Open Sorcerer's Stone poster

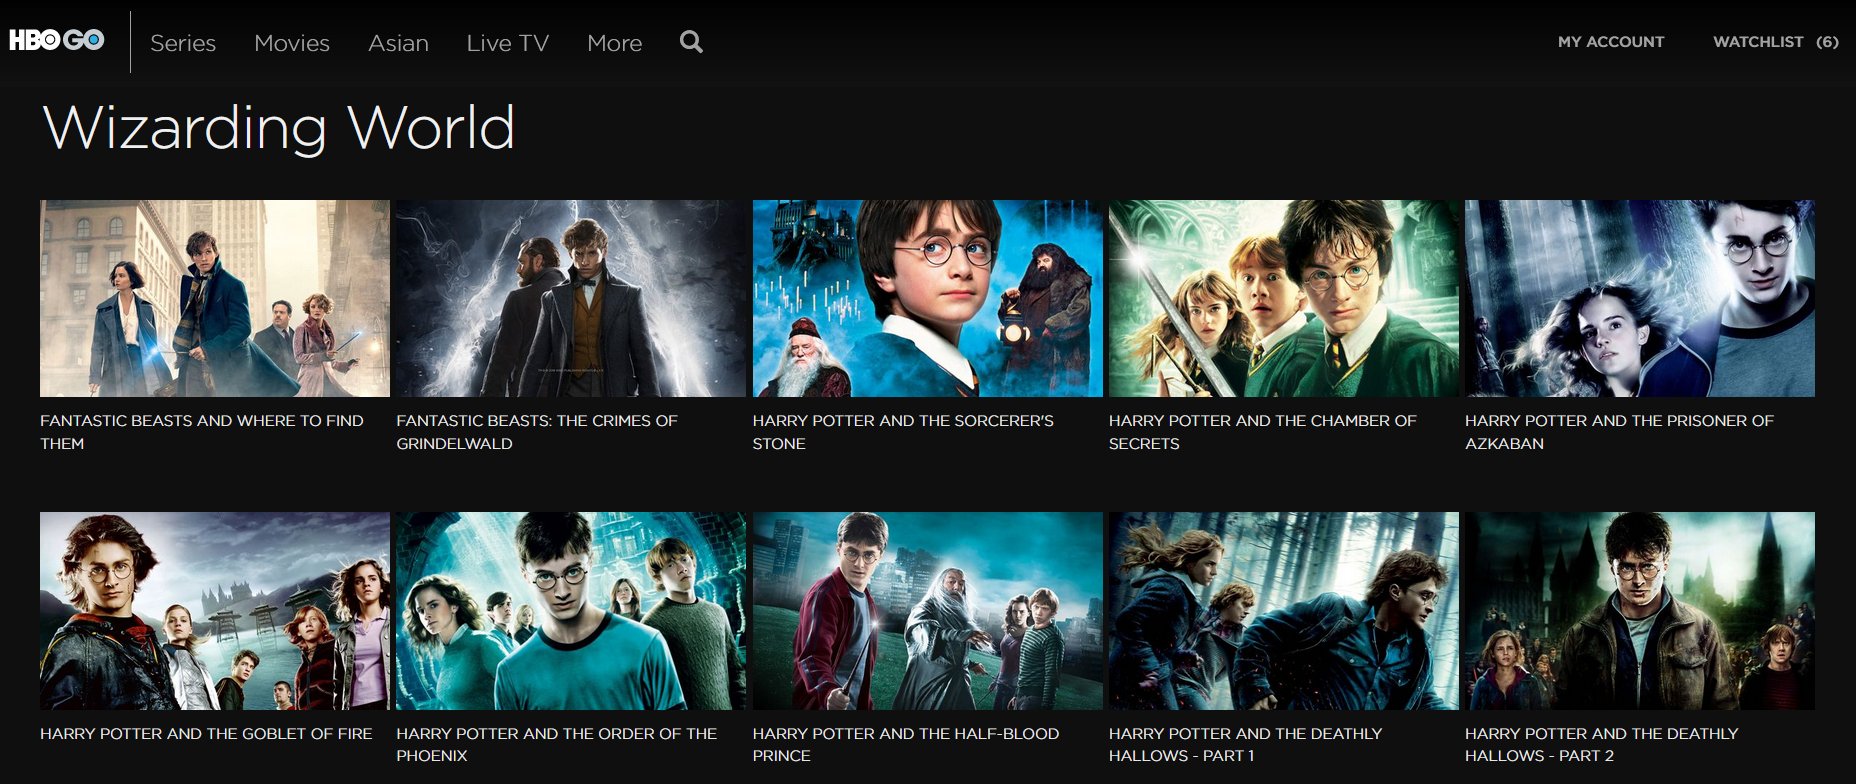pyautogui.click(x=928, y=298)
